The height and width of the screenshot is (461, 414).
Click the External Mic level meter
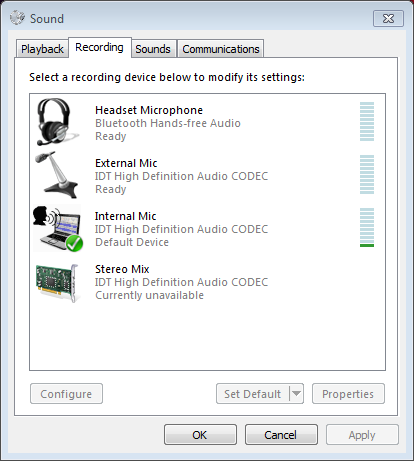(x=367, y=175)
